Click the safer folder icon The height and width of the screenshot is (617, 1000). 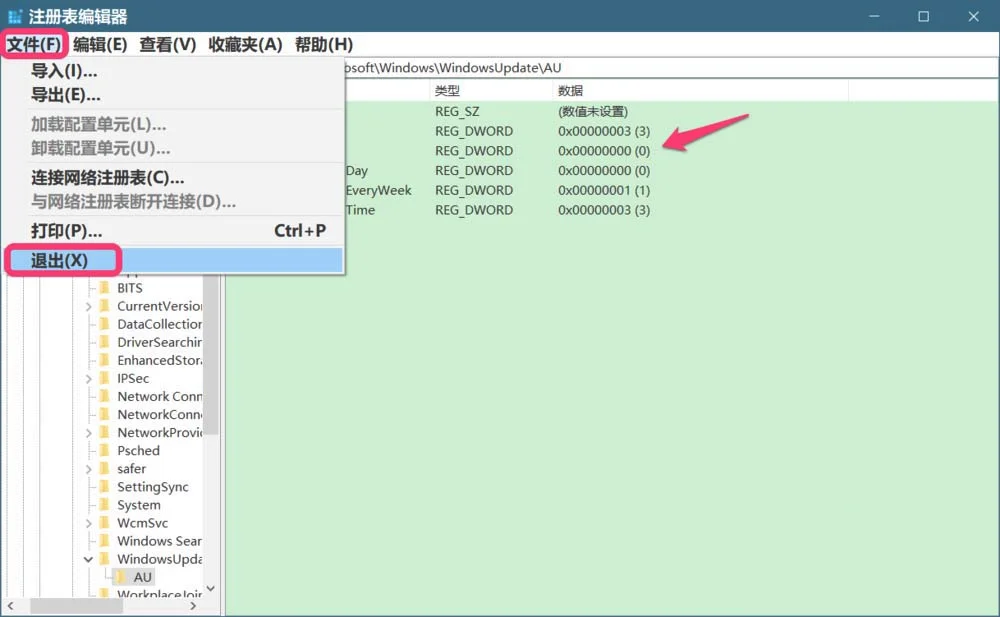(x=105, y=468)
